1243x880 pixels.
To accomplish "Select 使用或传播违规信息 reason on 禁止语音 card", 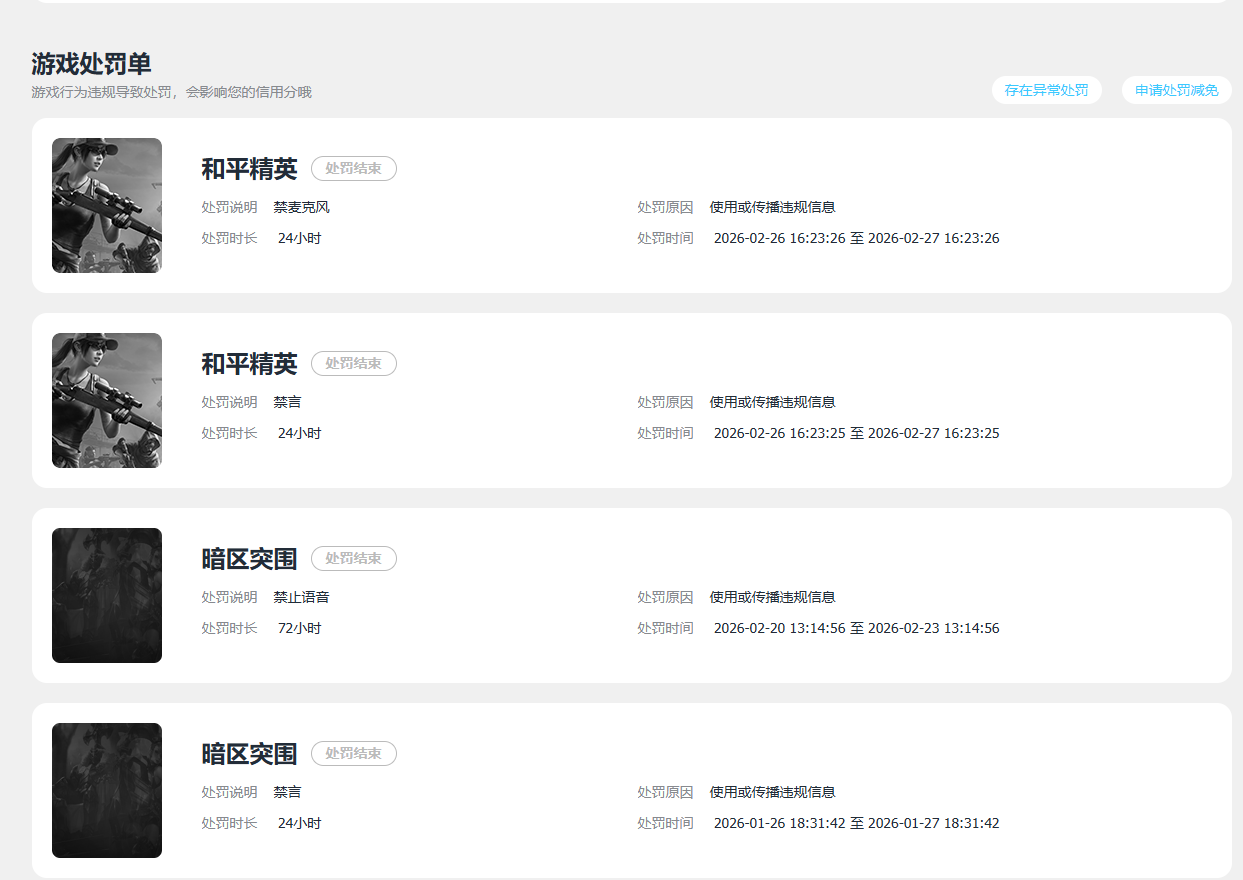I will (x=773, y=598).
